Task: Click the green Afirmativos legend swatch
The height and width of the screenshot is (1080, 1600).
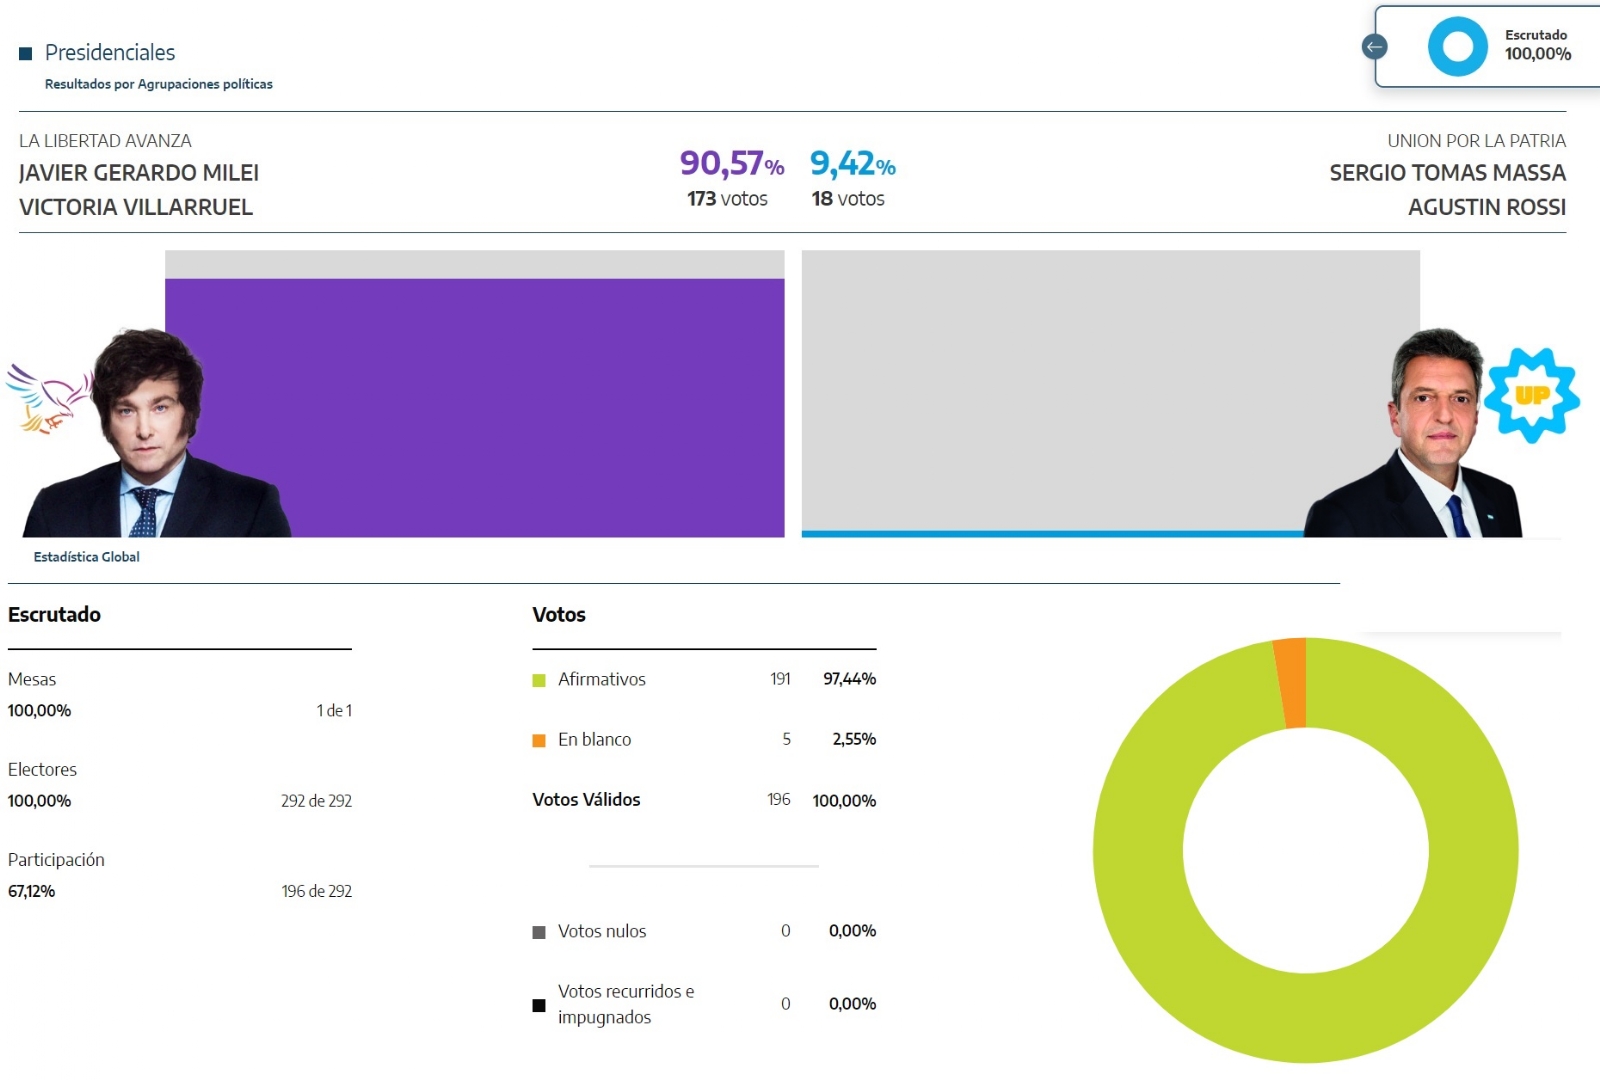Action: pyautogui.click(x=539, y=680)
